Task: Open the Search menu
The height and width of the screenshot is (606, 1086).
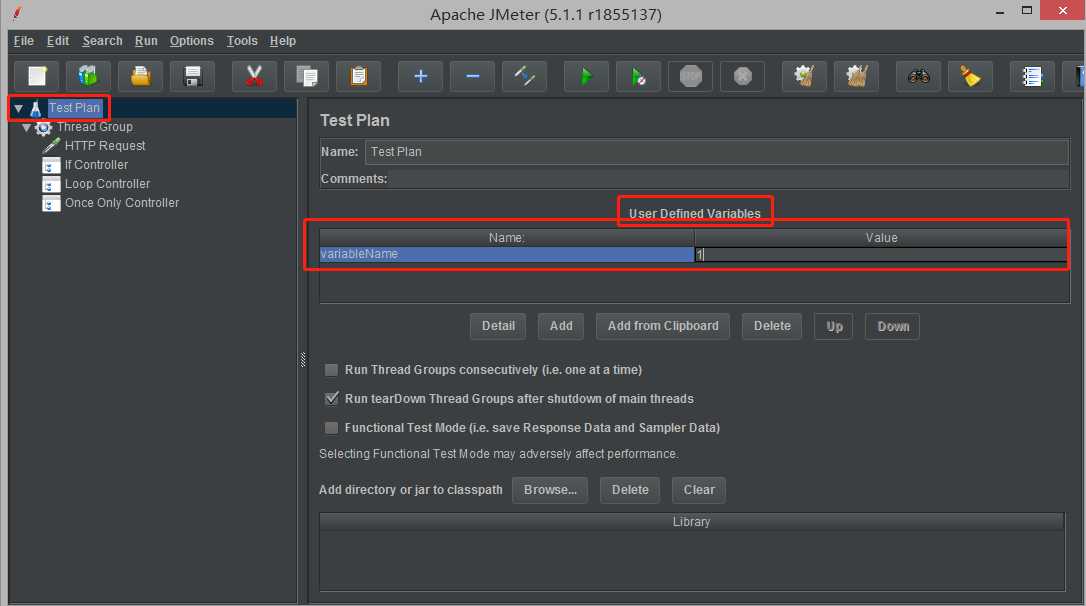Action: coord(103,41)
